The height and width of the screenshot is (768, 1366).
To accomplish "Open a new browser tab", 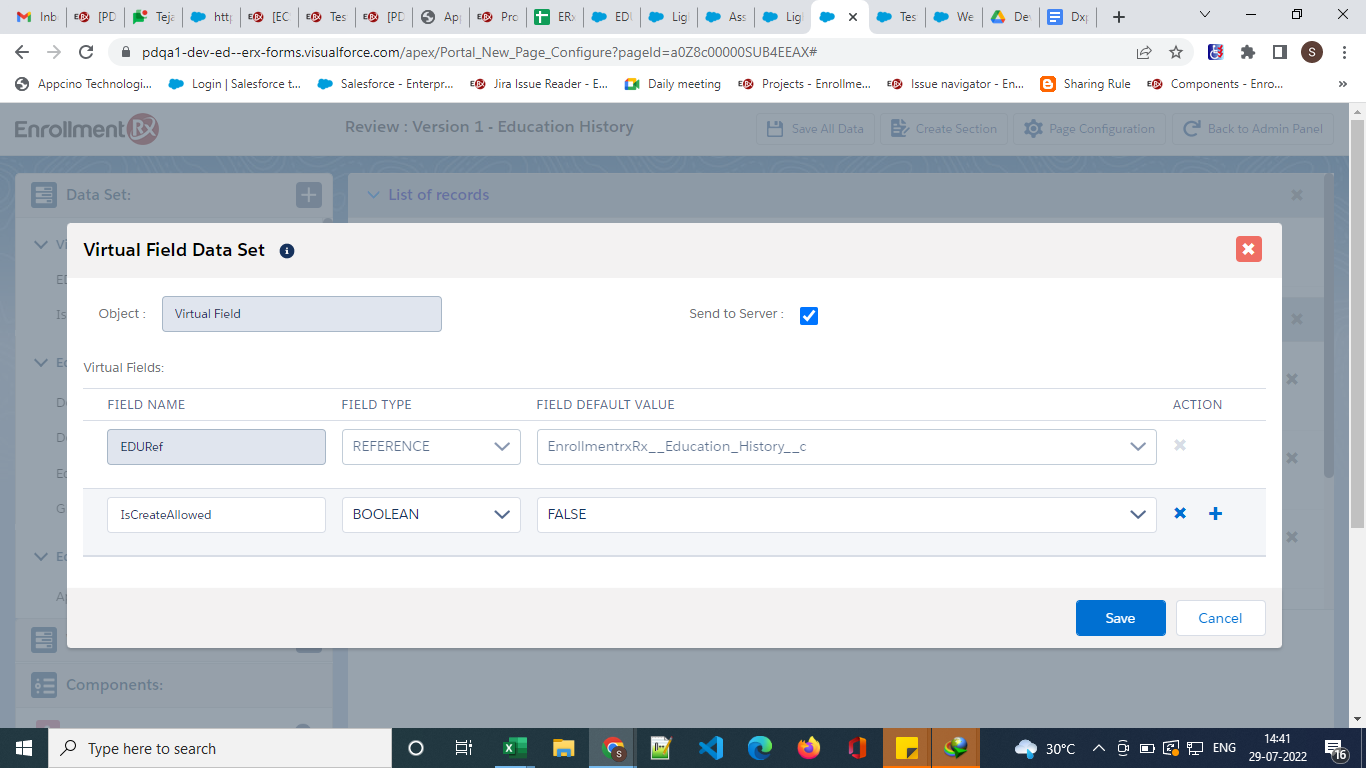I will click(x=1119, y=17).
